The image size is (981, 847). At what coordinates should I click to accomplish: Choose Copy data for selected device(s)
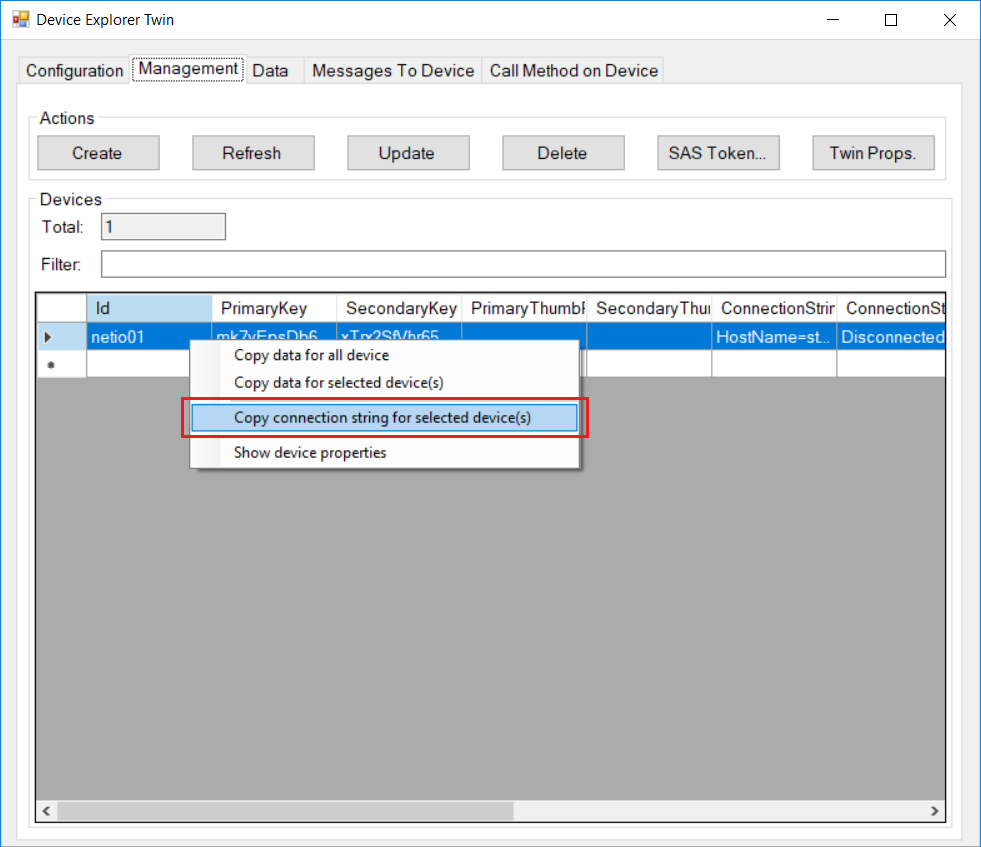tap(384, 383)
